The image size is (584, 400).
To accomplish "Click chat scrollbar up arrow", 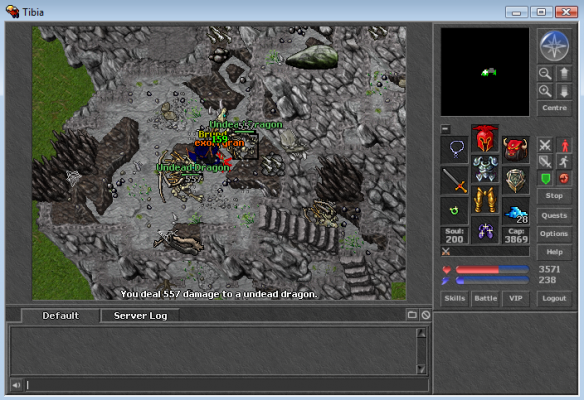I will tap(421, 333).
